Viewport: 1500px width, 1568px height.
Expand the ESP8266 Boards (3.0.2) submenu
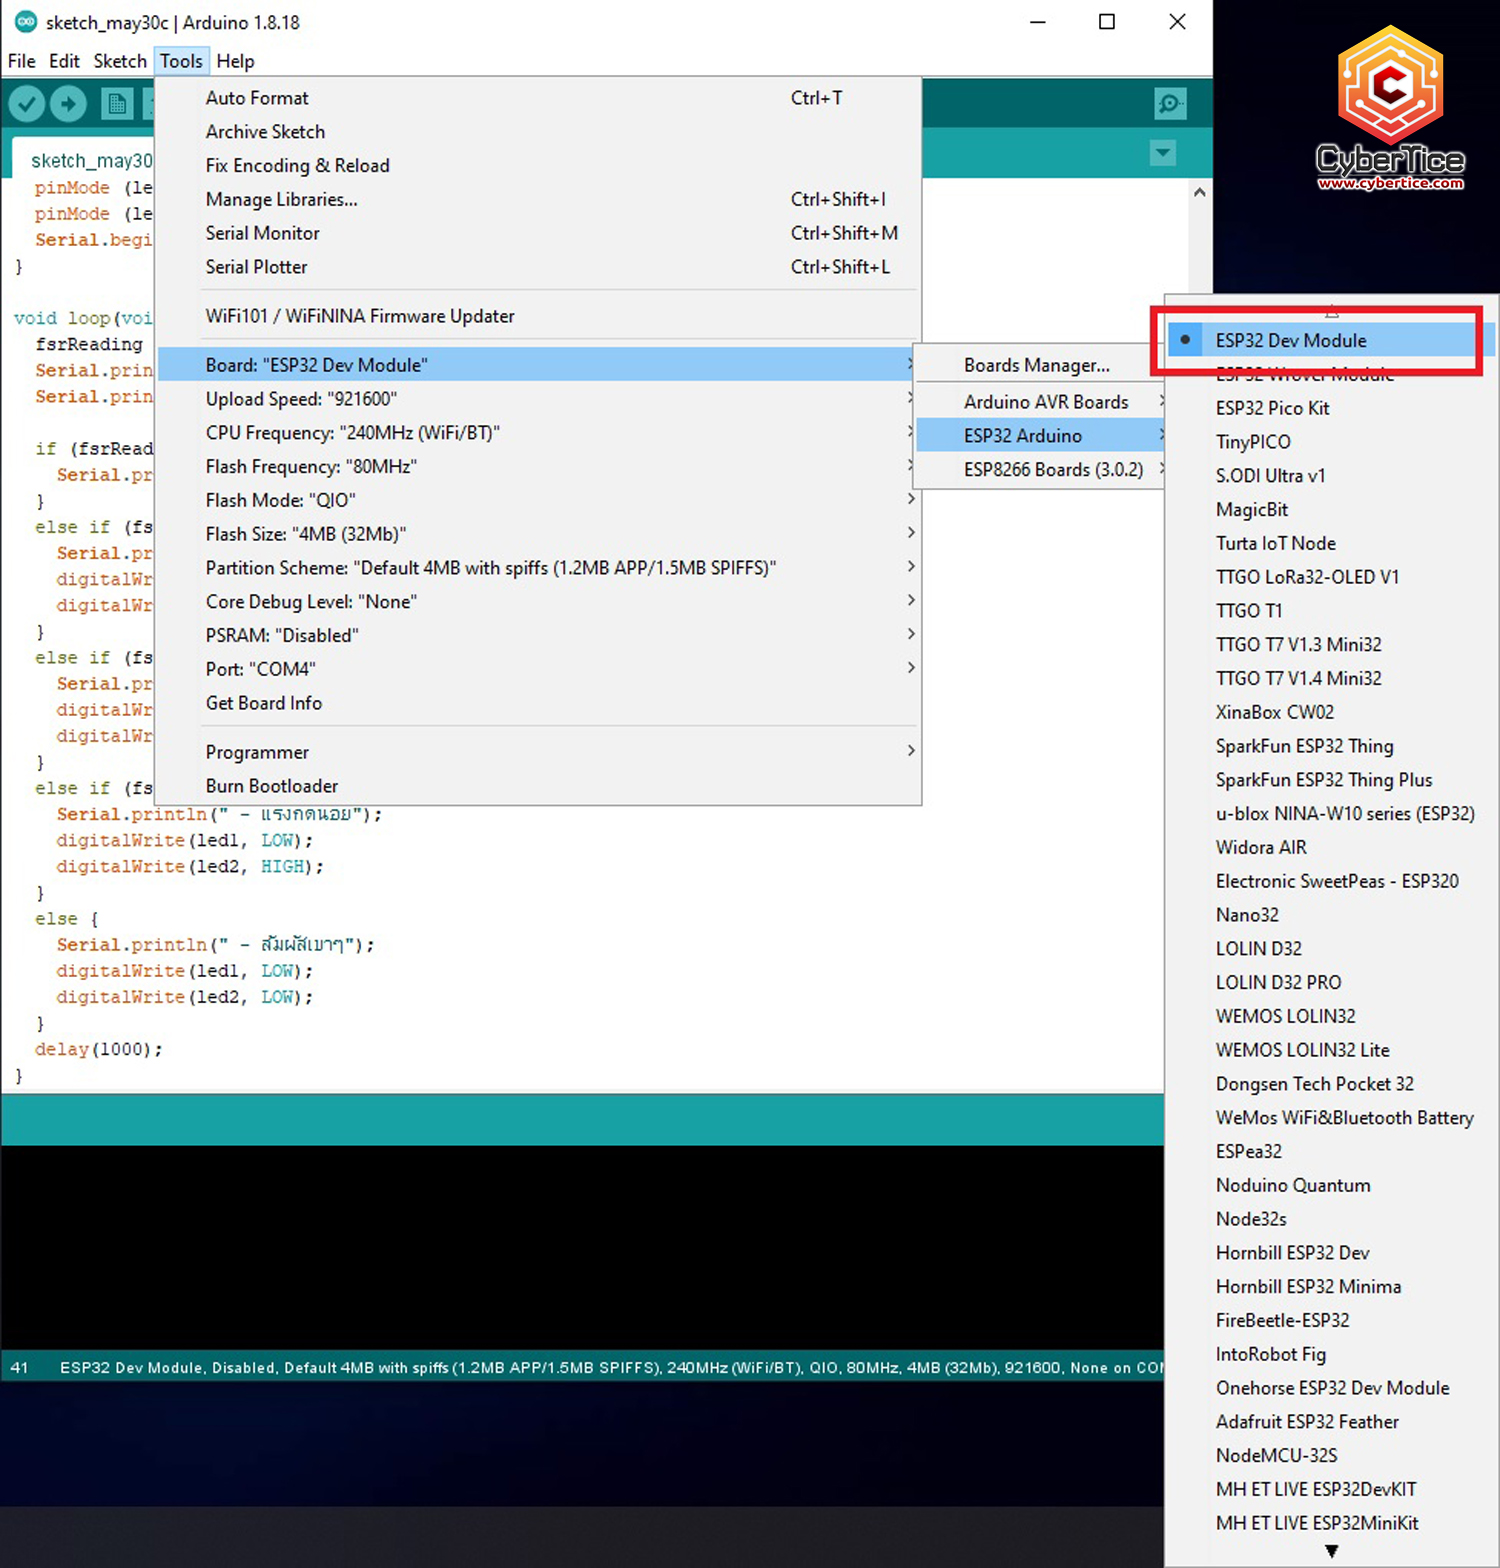click(1052, 469)
